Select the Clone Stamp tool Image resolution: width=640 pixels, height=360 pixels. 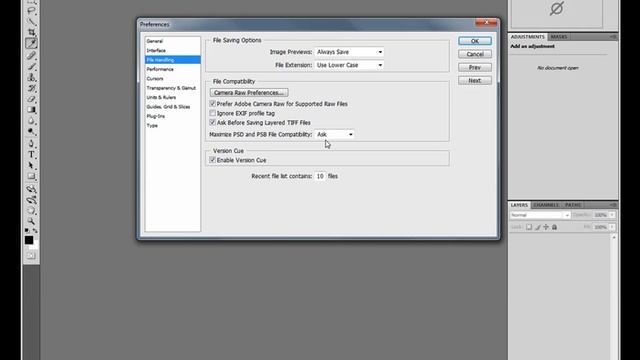[31, 77]
